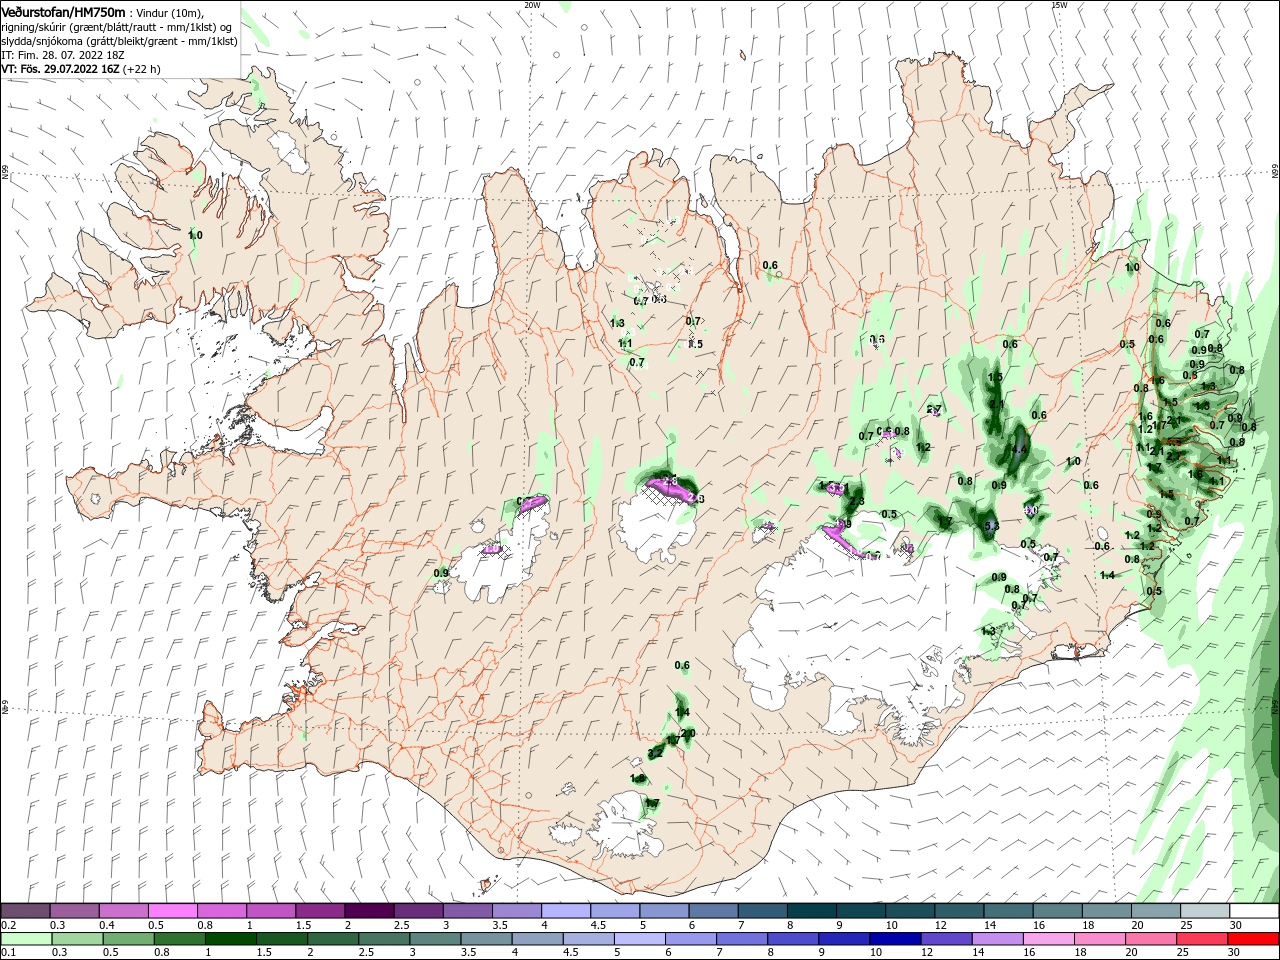Pick top-row dark purple swatch between 2 and 2.5
The height and width of the screenshot is (960, 1280).
pyautogui.click(x=369, y=911)
